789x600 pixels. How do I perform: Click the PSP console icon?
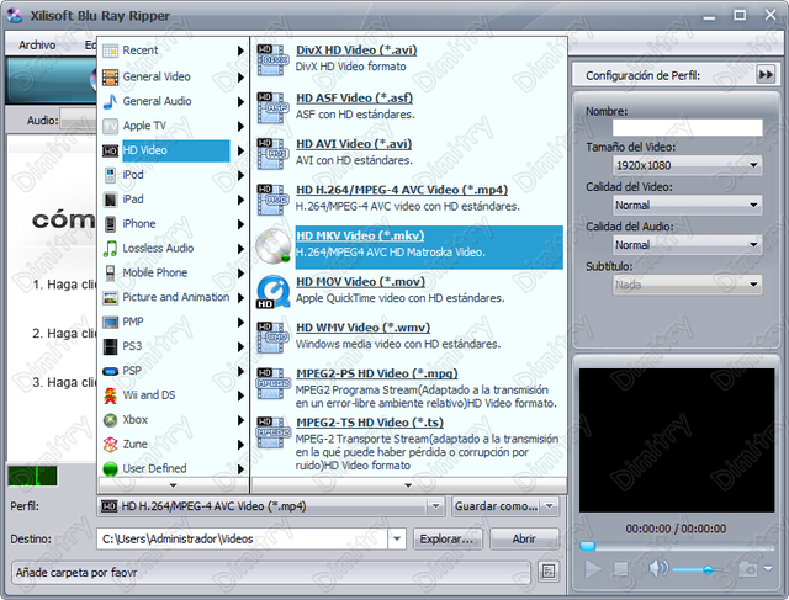click(110, 371)
